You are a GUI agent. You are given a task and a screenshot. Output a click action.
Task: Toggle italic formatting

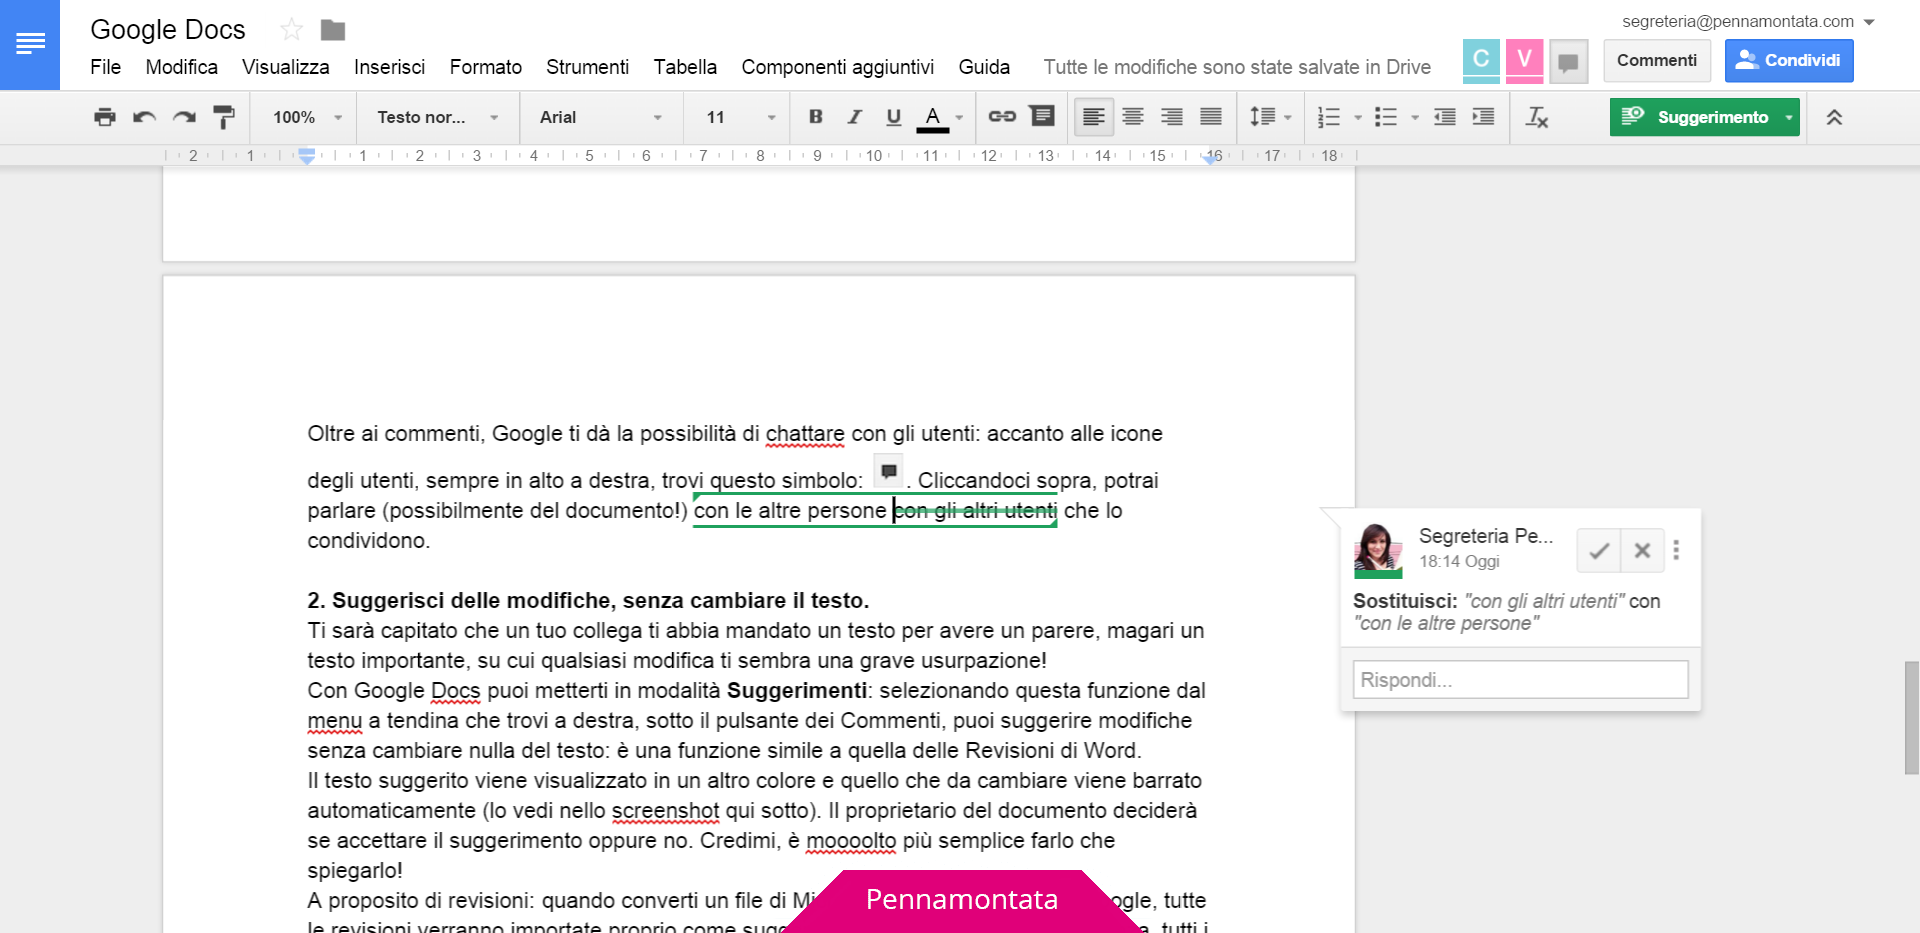854,117
